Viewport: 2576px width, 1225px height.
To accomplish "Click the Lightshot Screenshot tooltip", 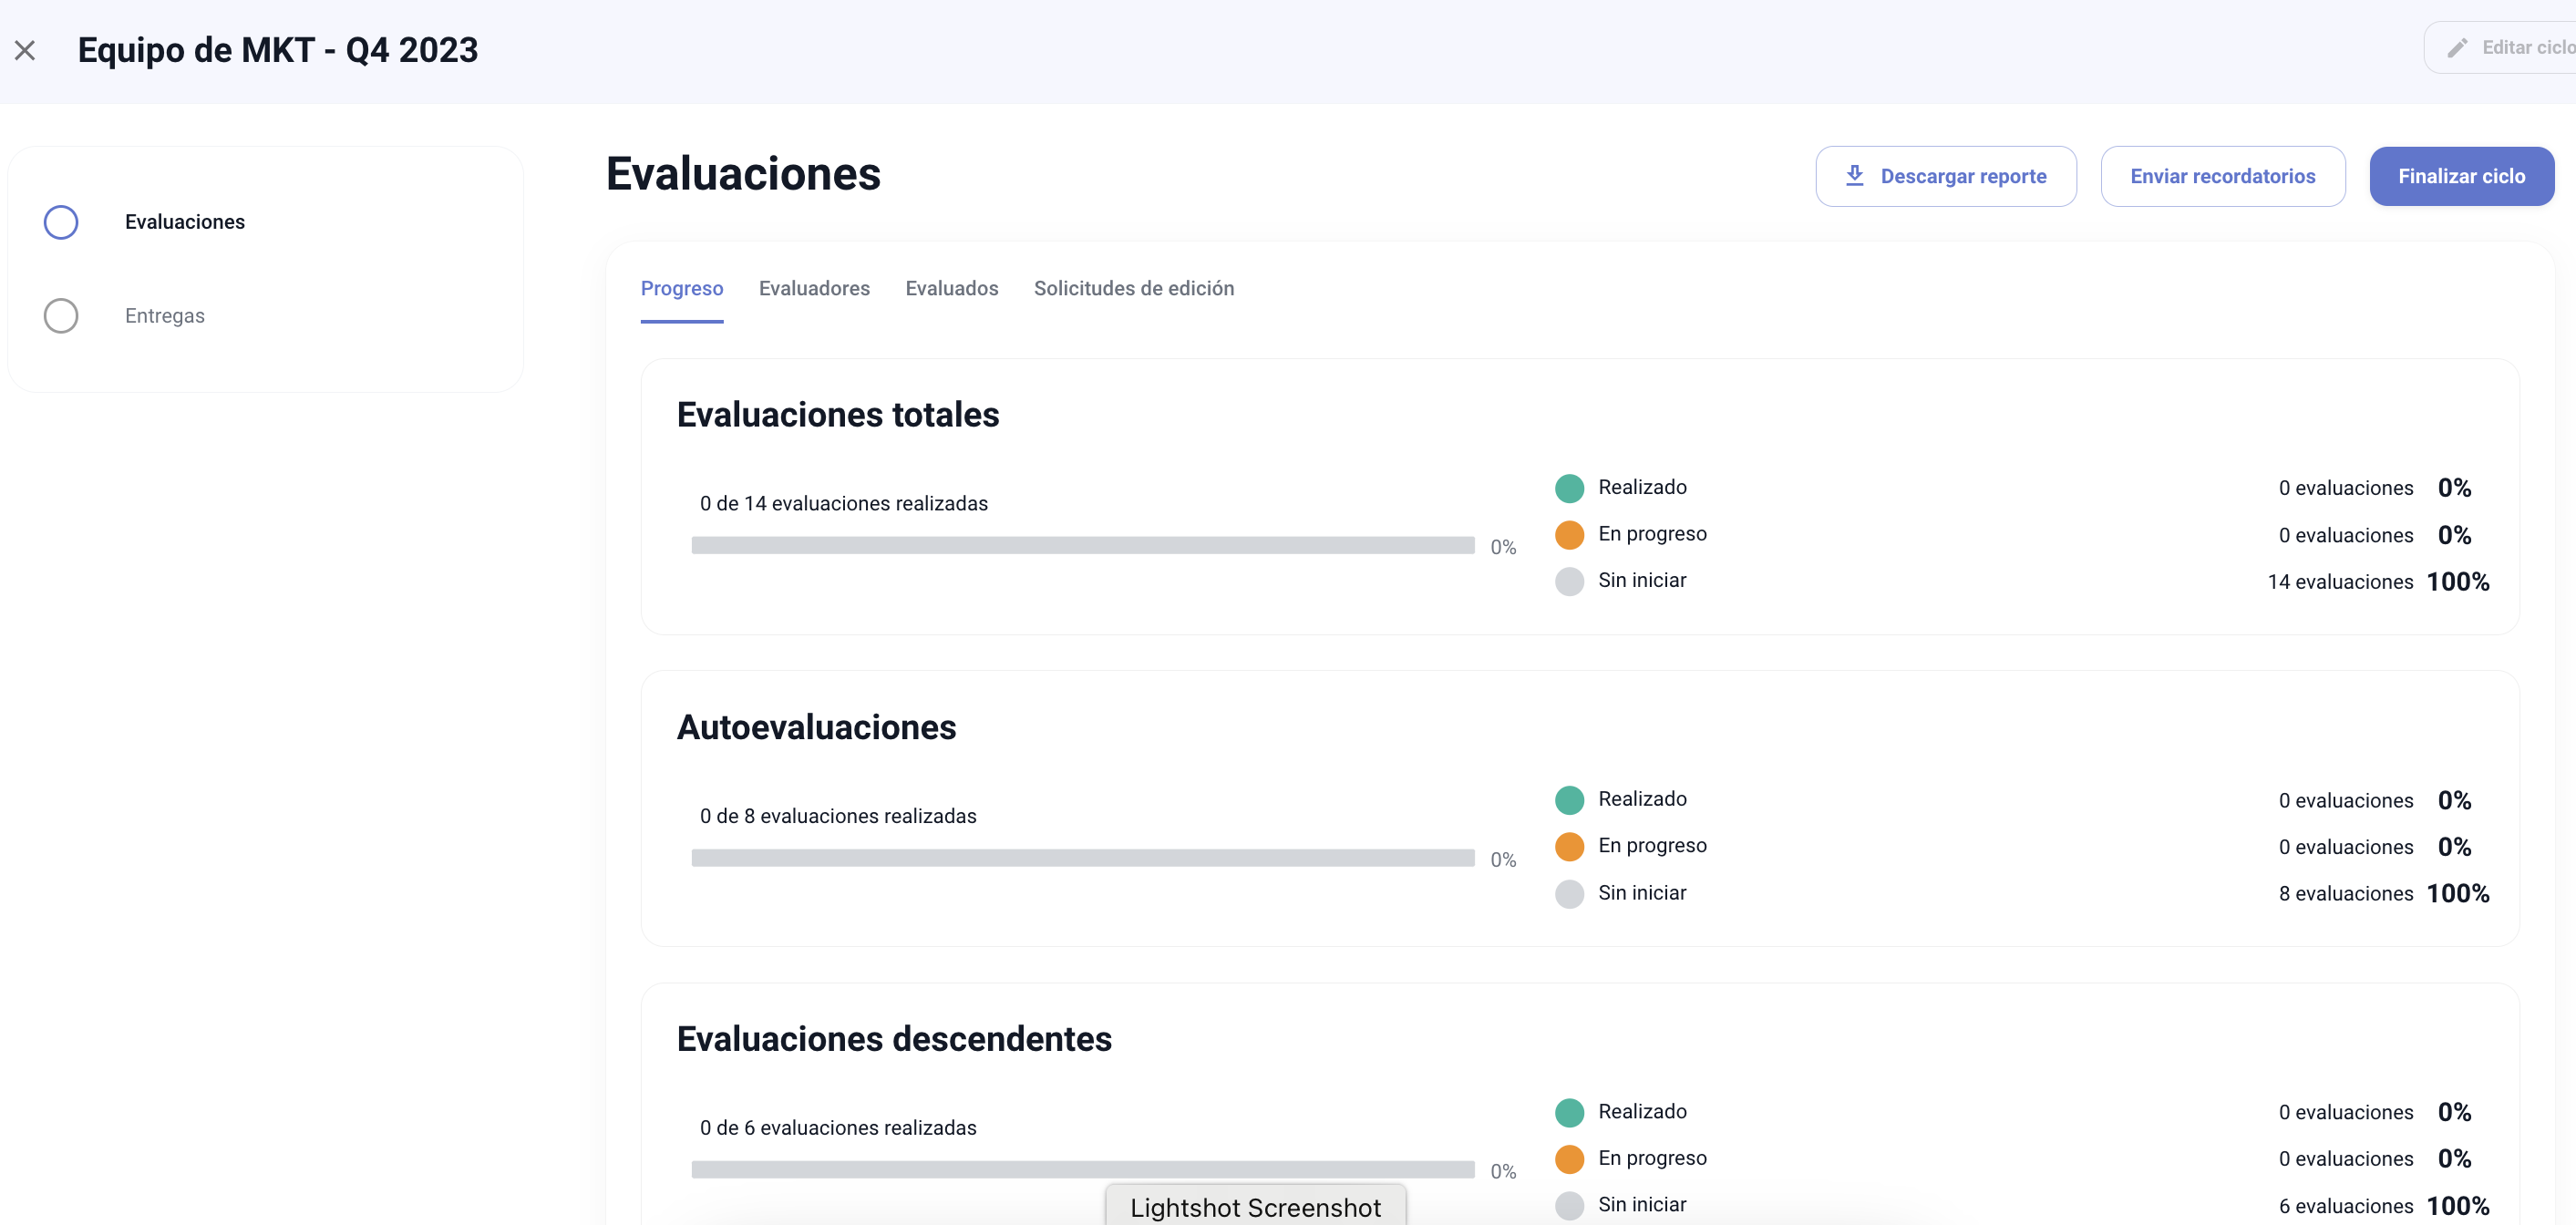I will click(1255, 1206).
